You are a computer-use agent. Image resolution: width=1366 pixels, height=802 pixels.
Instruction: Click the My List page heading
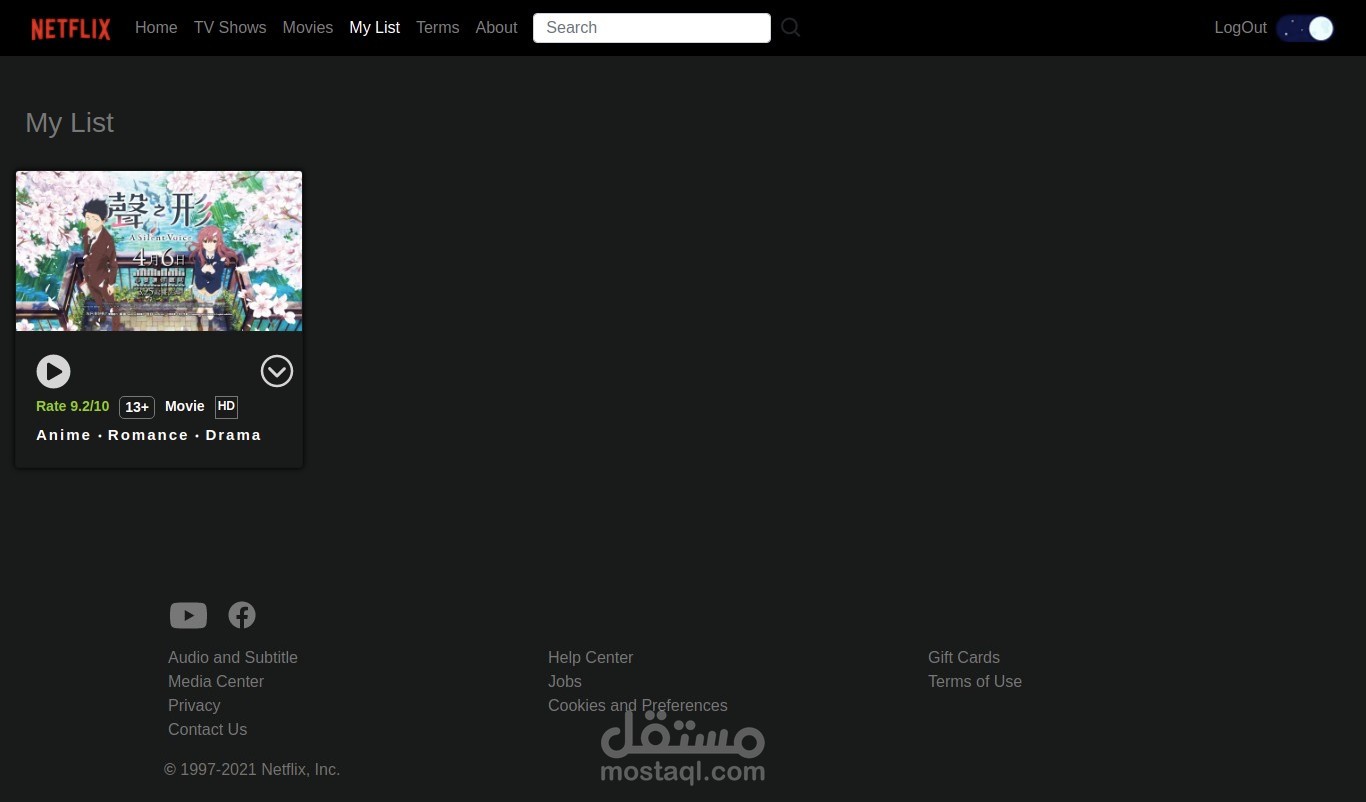pos(69,123)
